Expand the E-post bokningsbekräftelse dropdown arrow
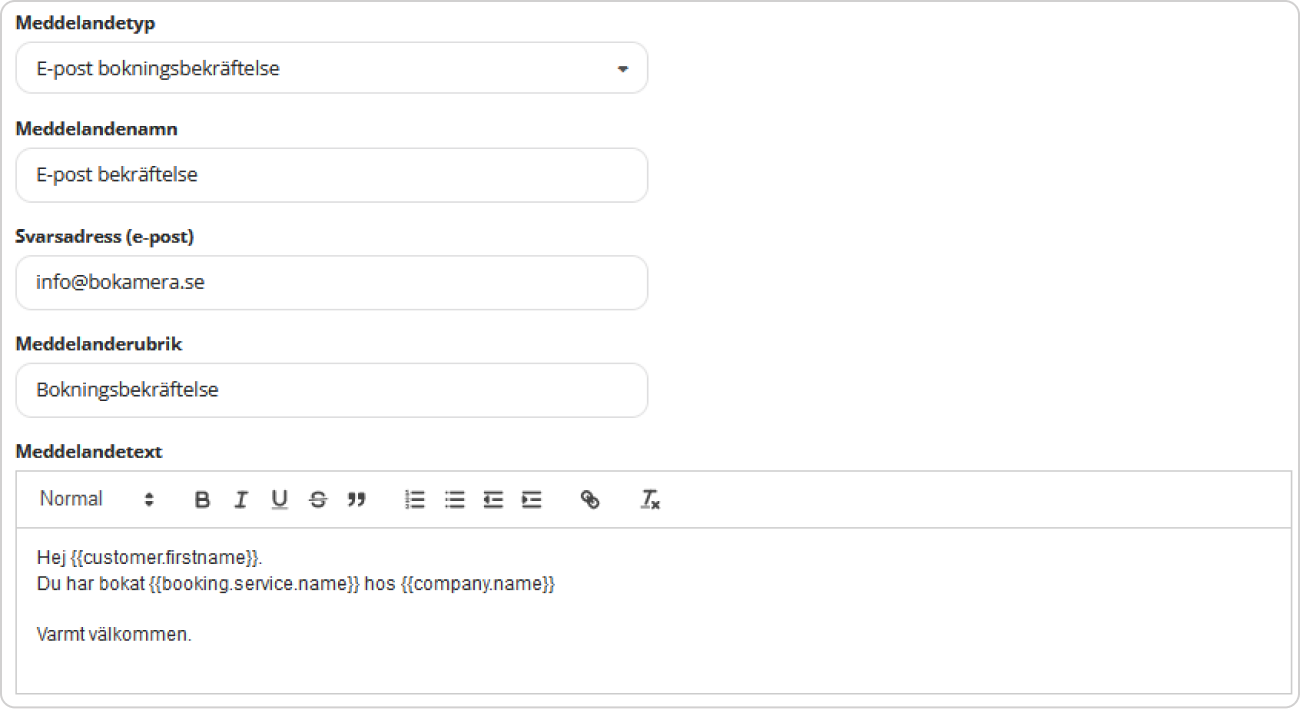The height and width of the screenshot is (709, 1300). (622, 69)
